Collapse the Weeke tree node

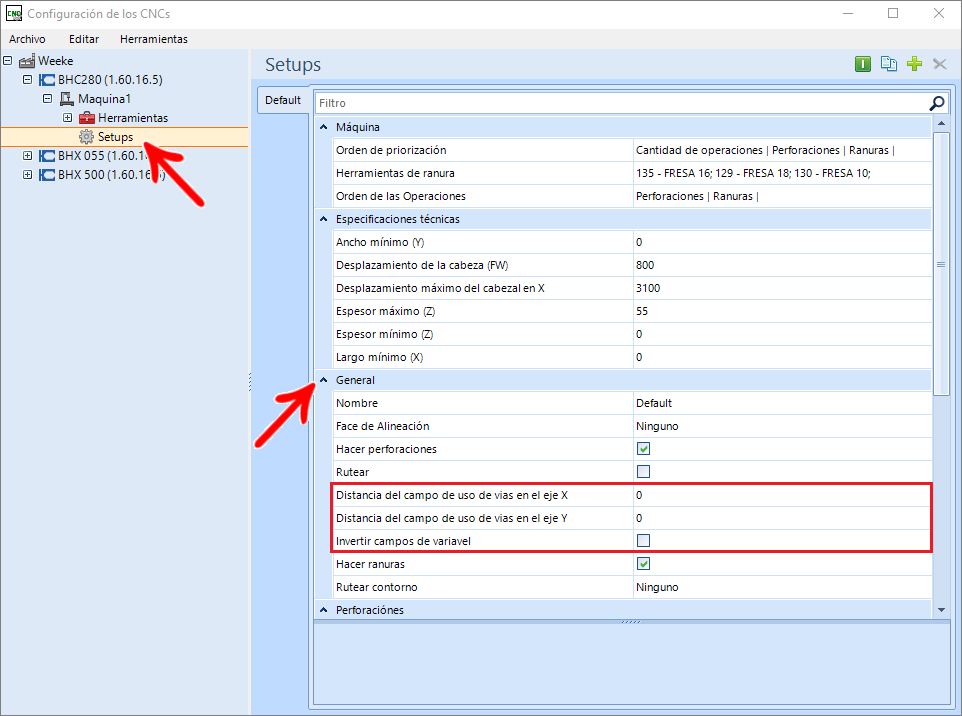7,60
